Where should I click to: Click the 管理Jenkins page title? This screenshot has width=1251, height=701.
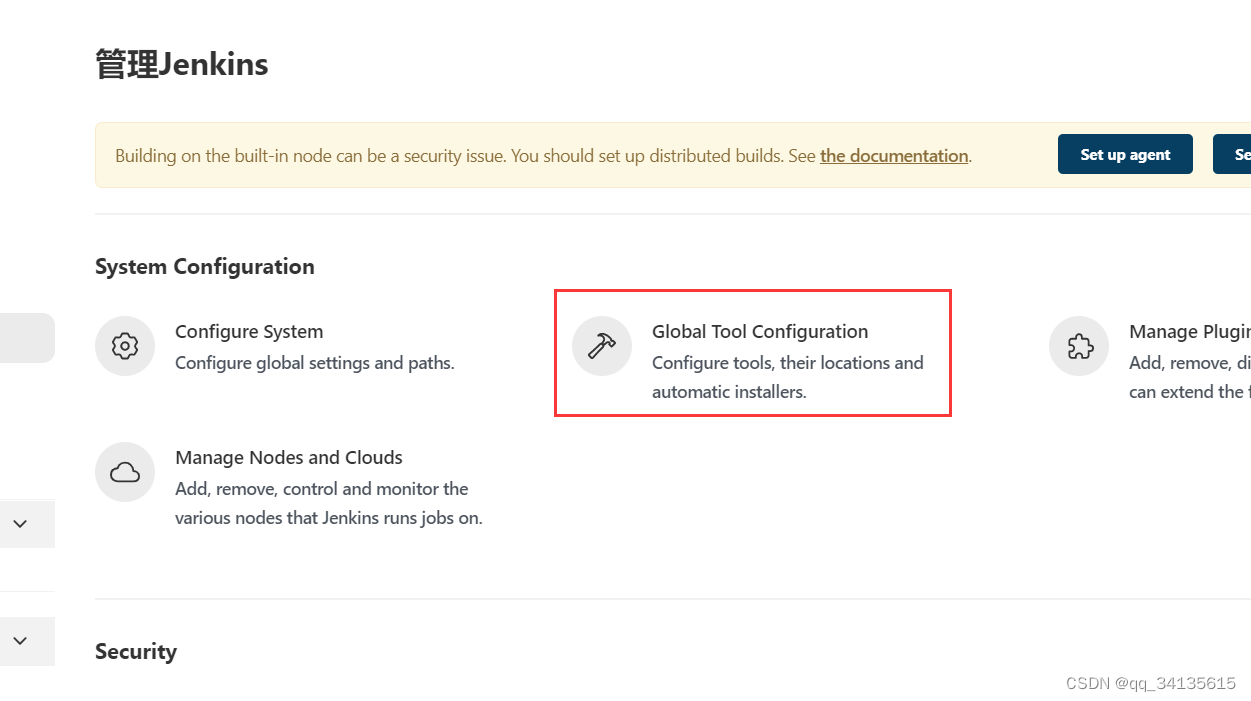pyautogui.click(x=182, y=64)
